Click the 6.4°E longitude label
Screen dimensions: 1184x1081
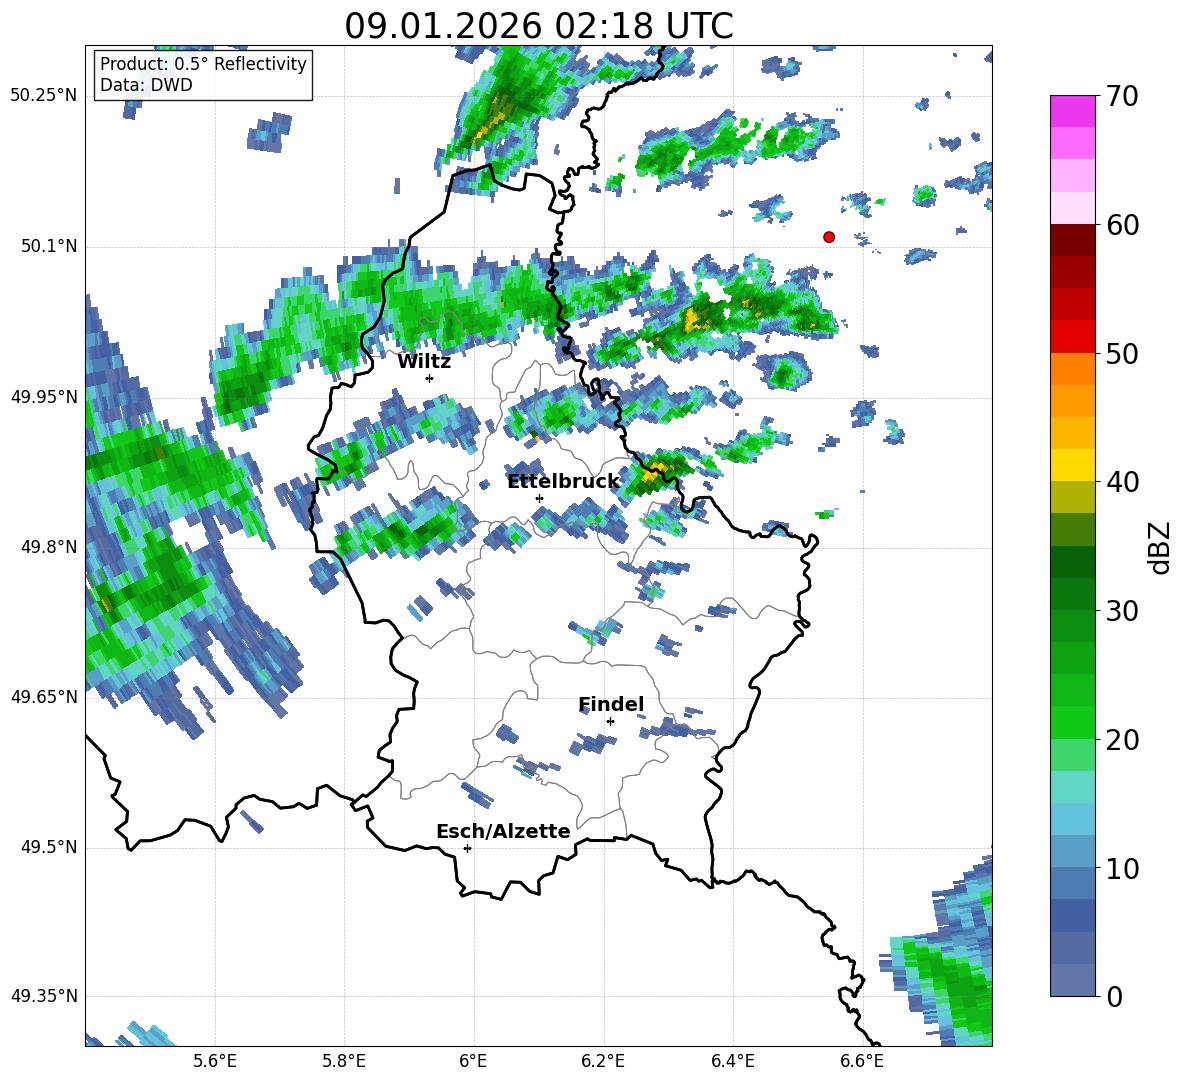pyautogui.click(x=732, y=1061)
